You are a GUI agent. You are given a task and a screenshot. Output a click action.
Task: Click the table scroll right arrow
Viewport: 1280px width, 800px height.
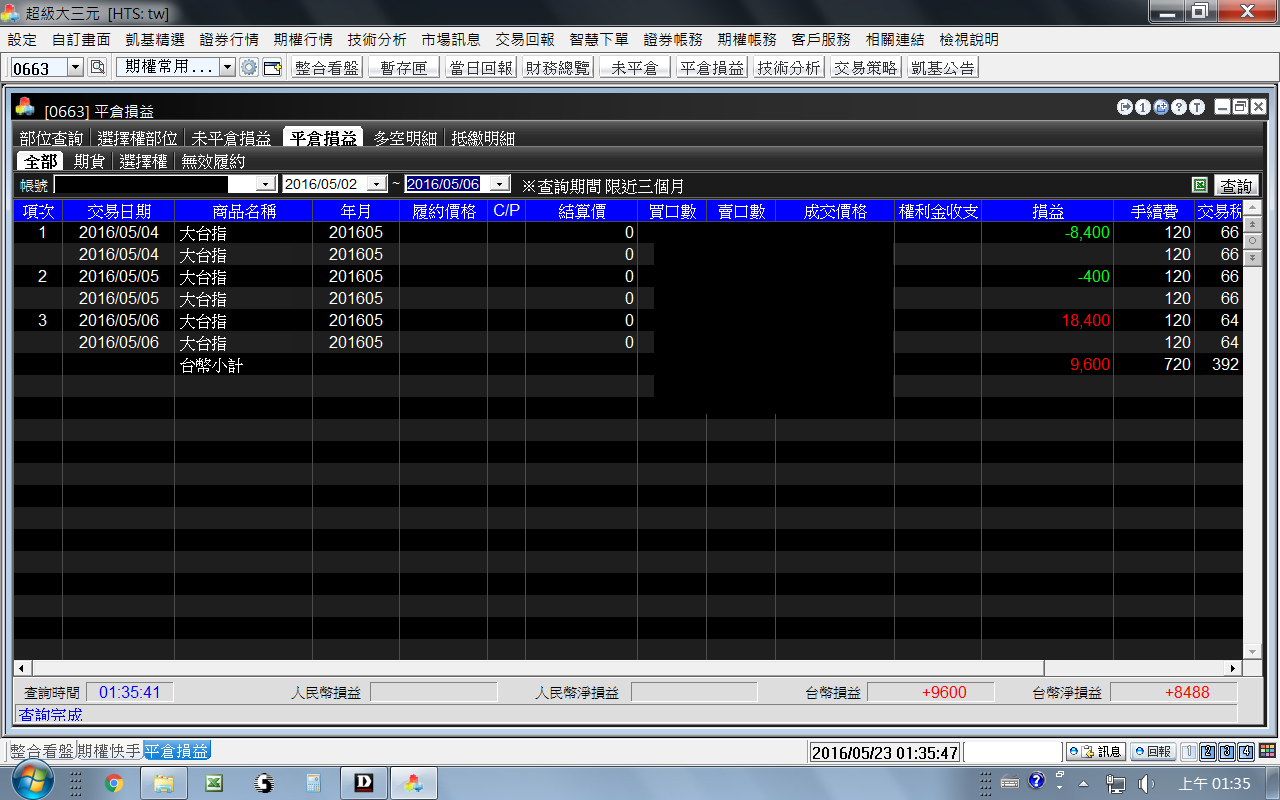point(1232,668)
